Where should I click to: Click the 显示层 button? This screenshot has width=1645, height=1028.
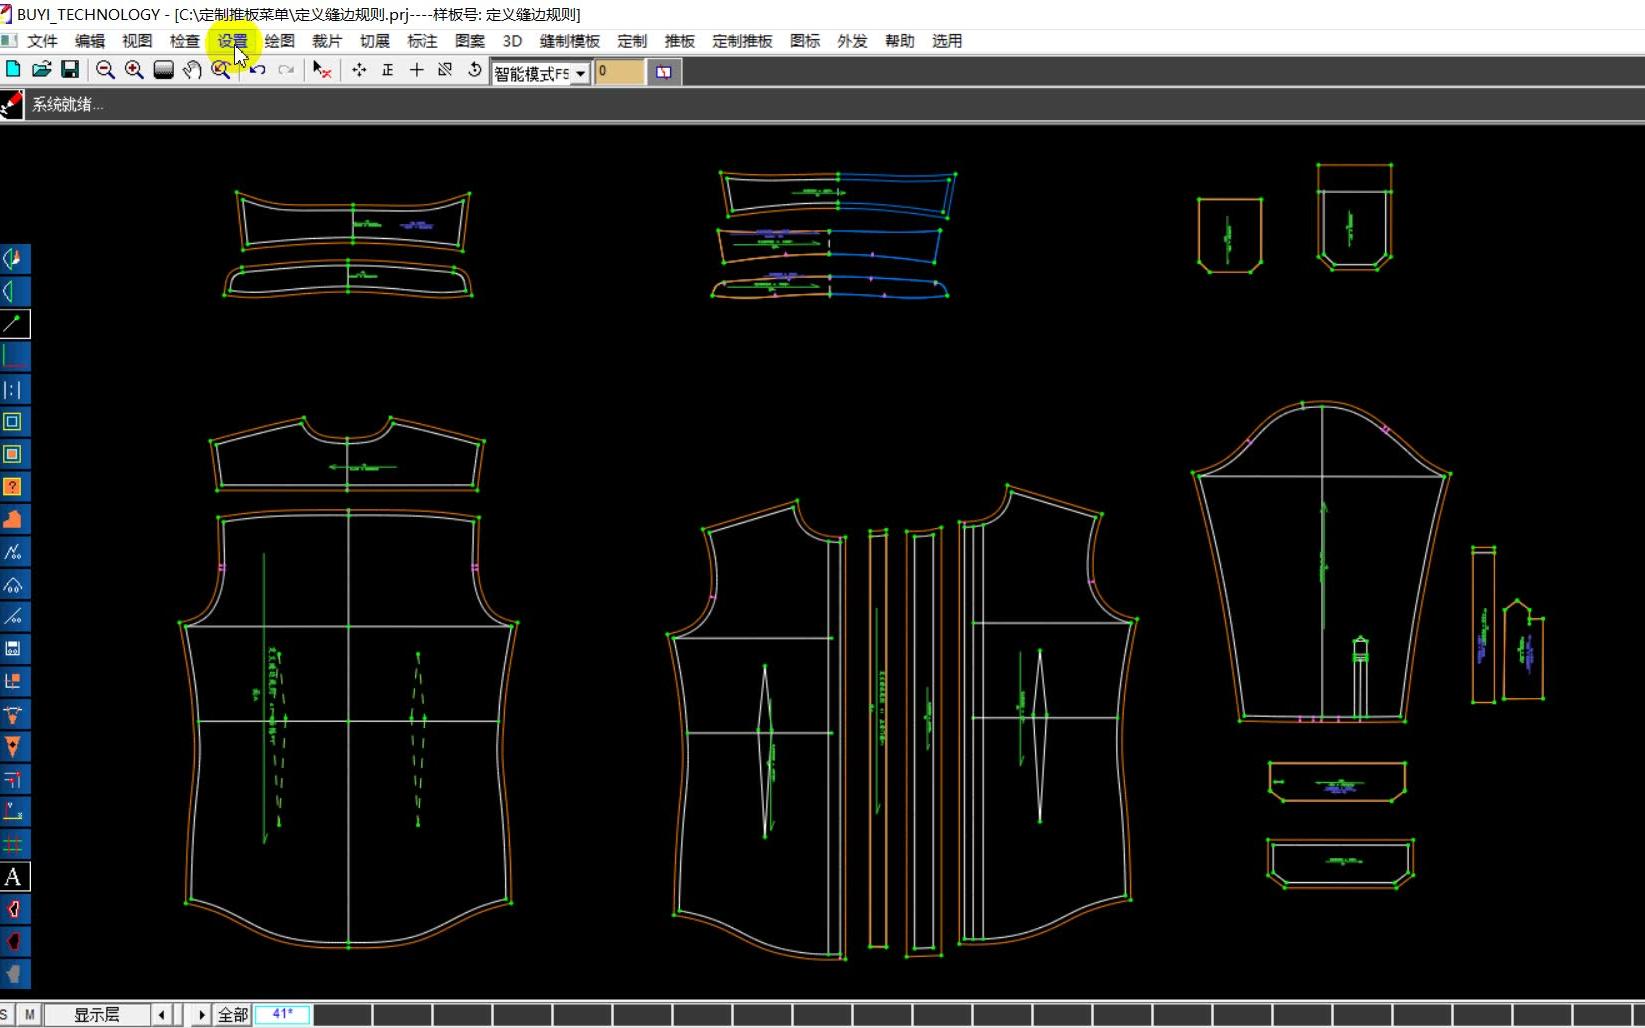coord(97,1015)
